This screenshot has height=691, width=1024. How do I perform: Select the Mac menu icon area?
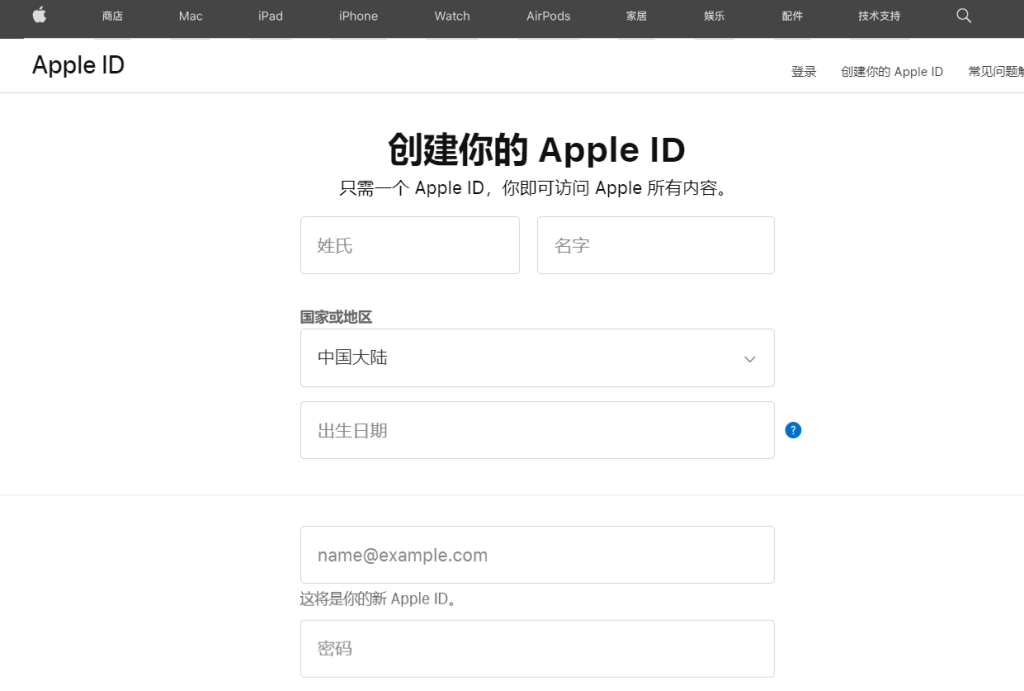pyautogui.click(x=189, y=16)
